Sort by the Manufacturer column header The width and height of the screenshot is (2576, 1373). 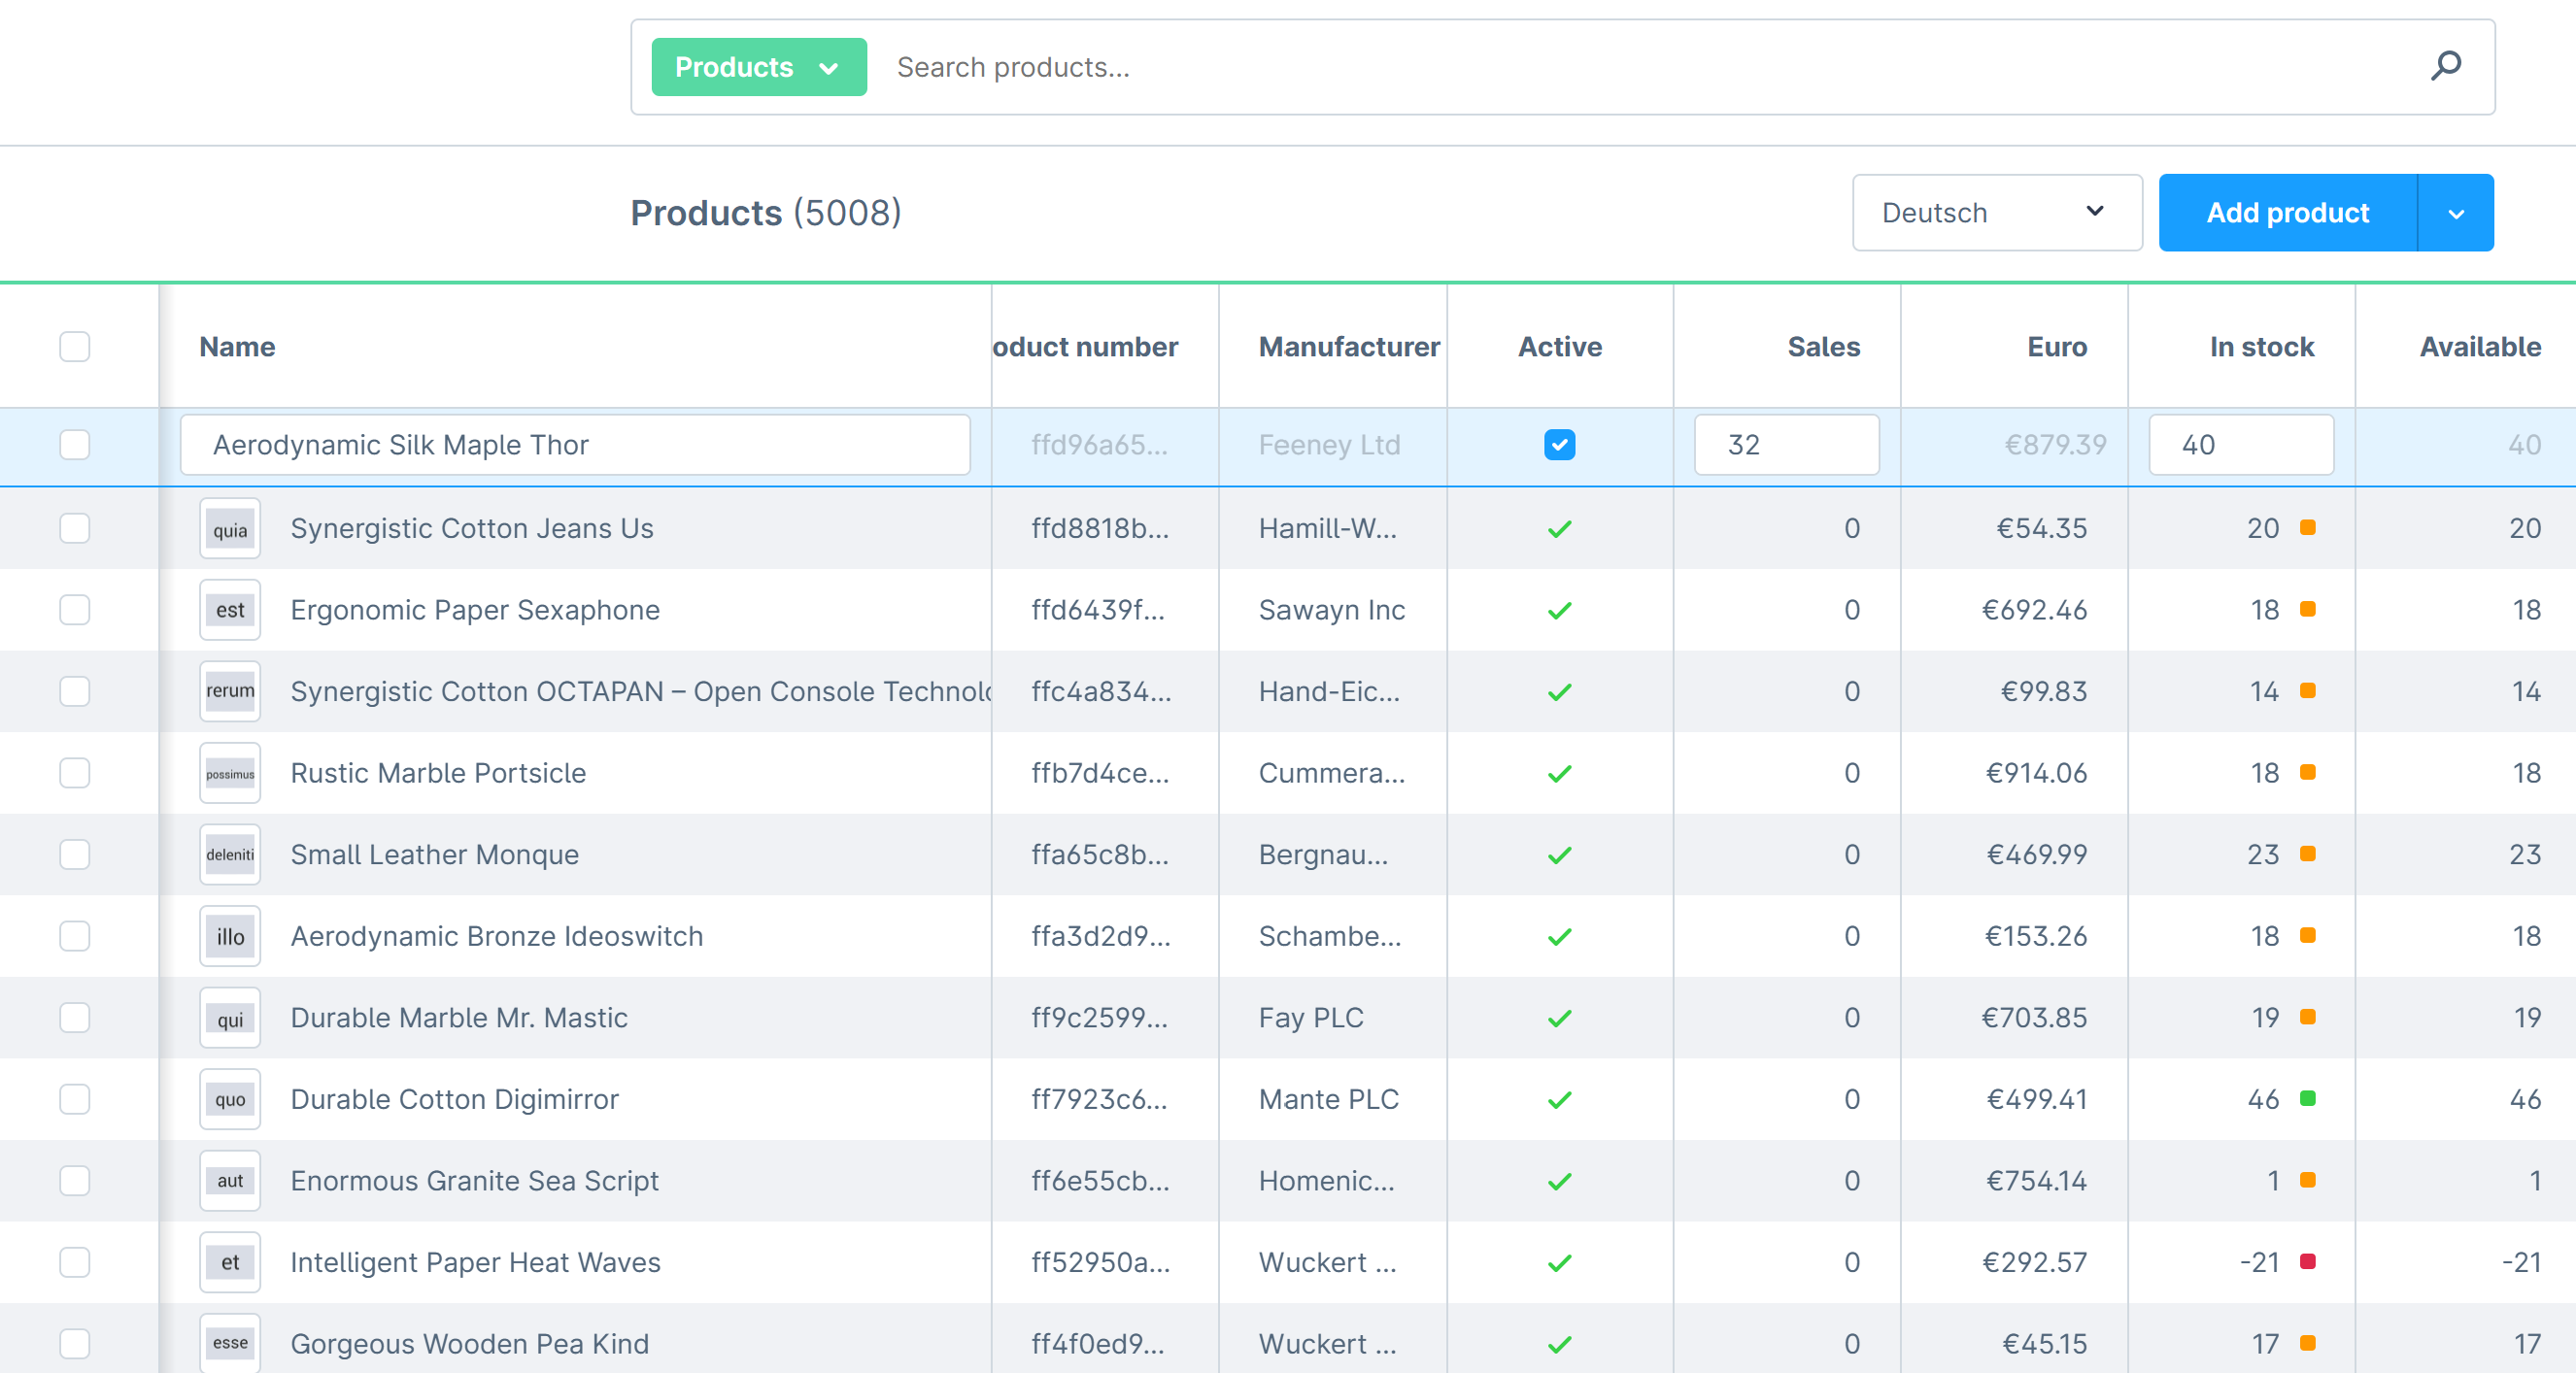(x=1348, y=346)
